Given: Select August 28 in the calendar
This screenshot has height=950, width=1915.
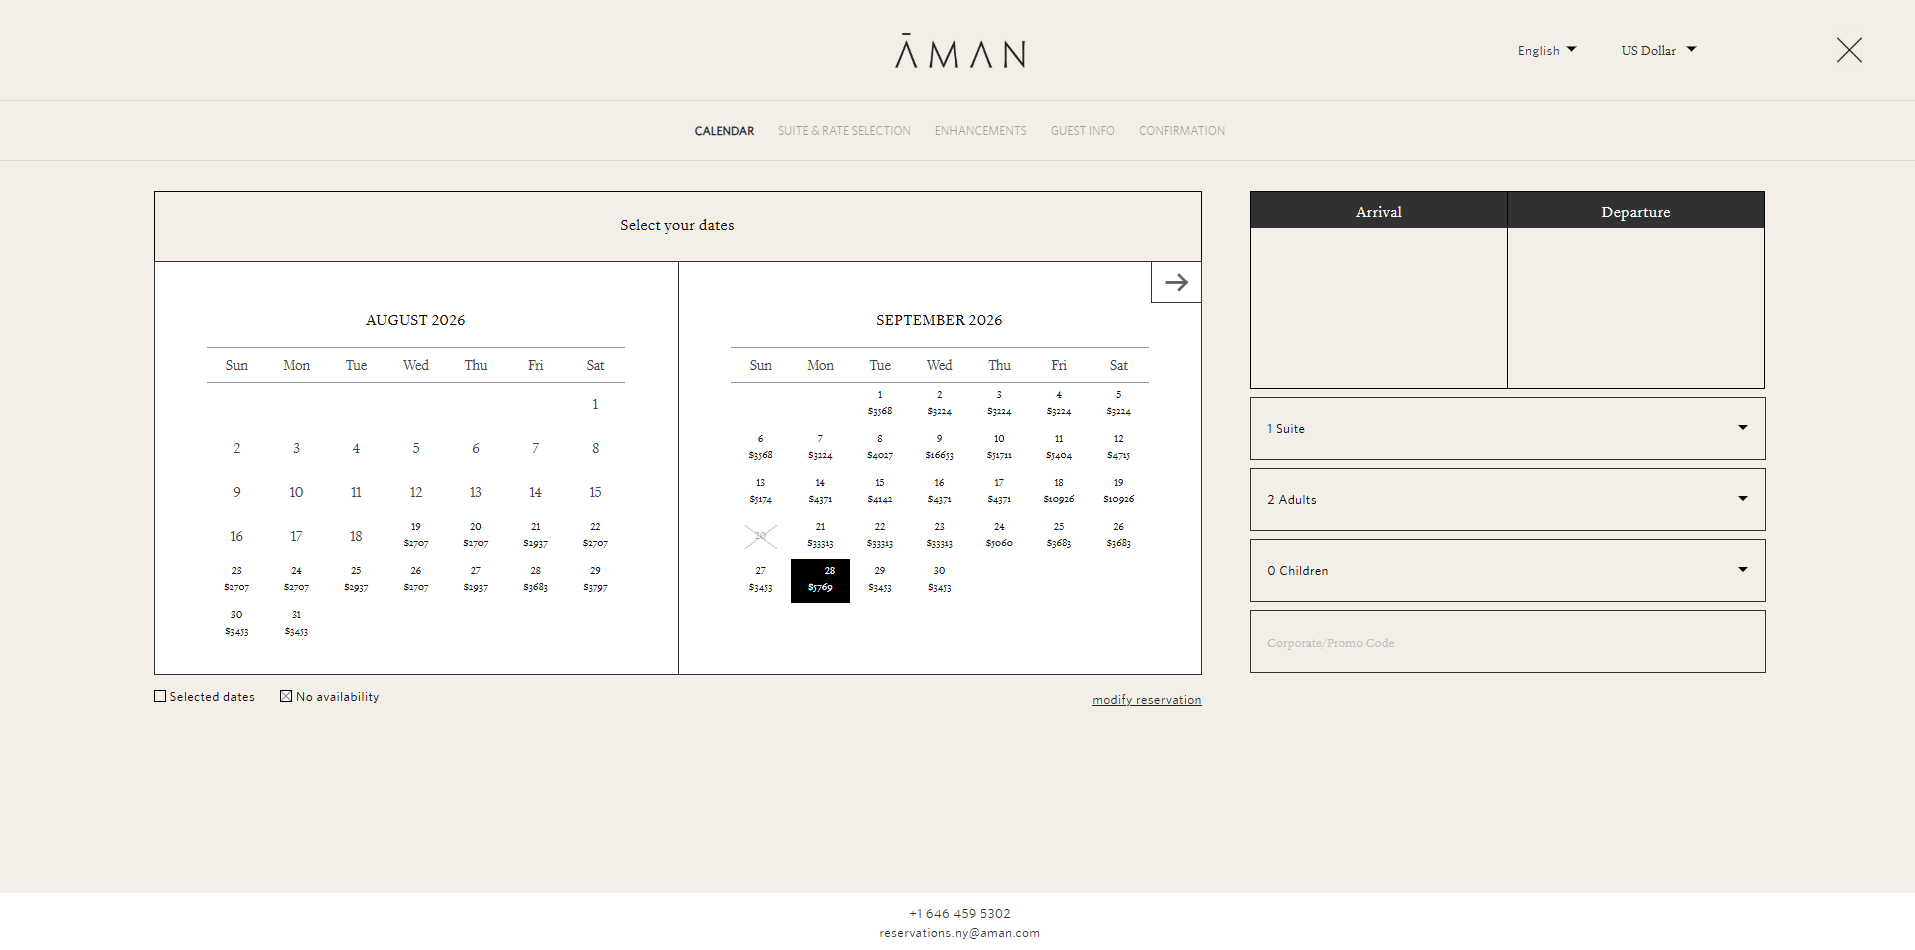Looking at the screenshot, I should point(535,579).
